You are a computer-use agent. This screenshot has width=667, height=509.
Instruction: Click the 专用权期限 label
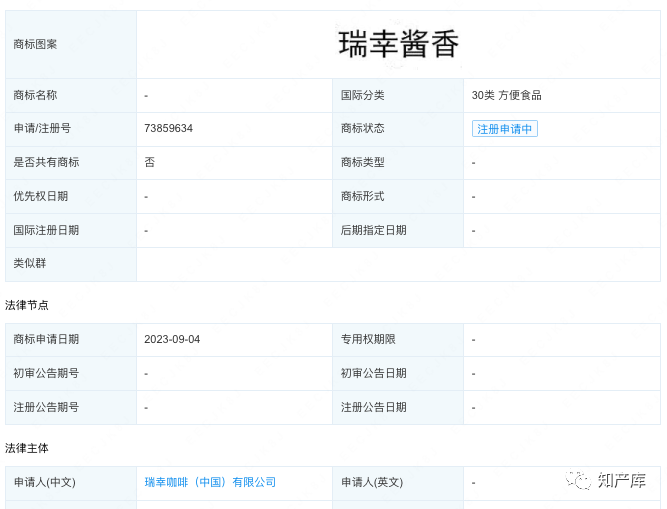(368, 339)
